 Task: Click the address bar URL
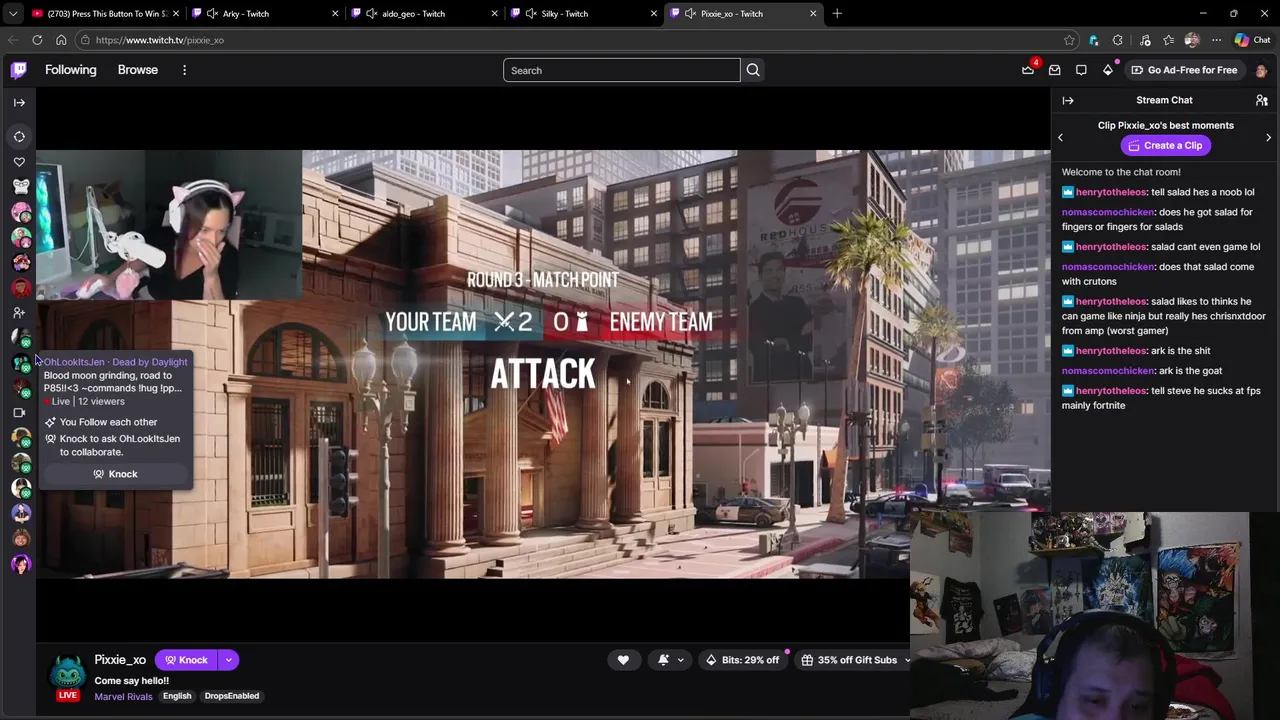point(160,40)
